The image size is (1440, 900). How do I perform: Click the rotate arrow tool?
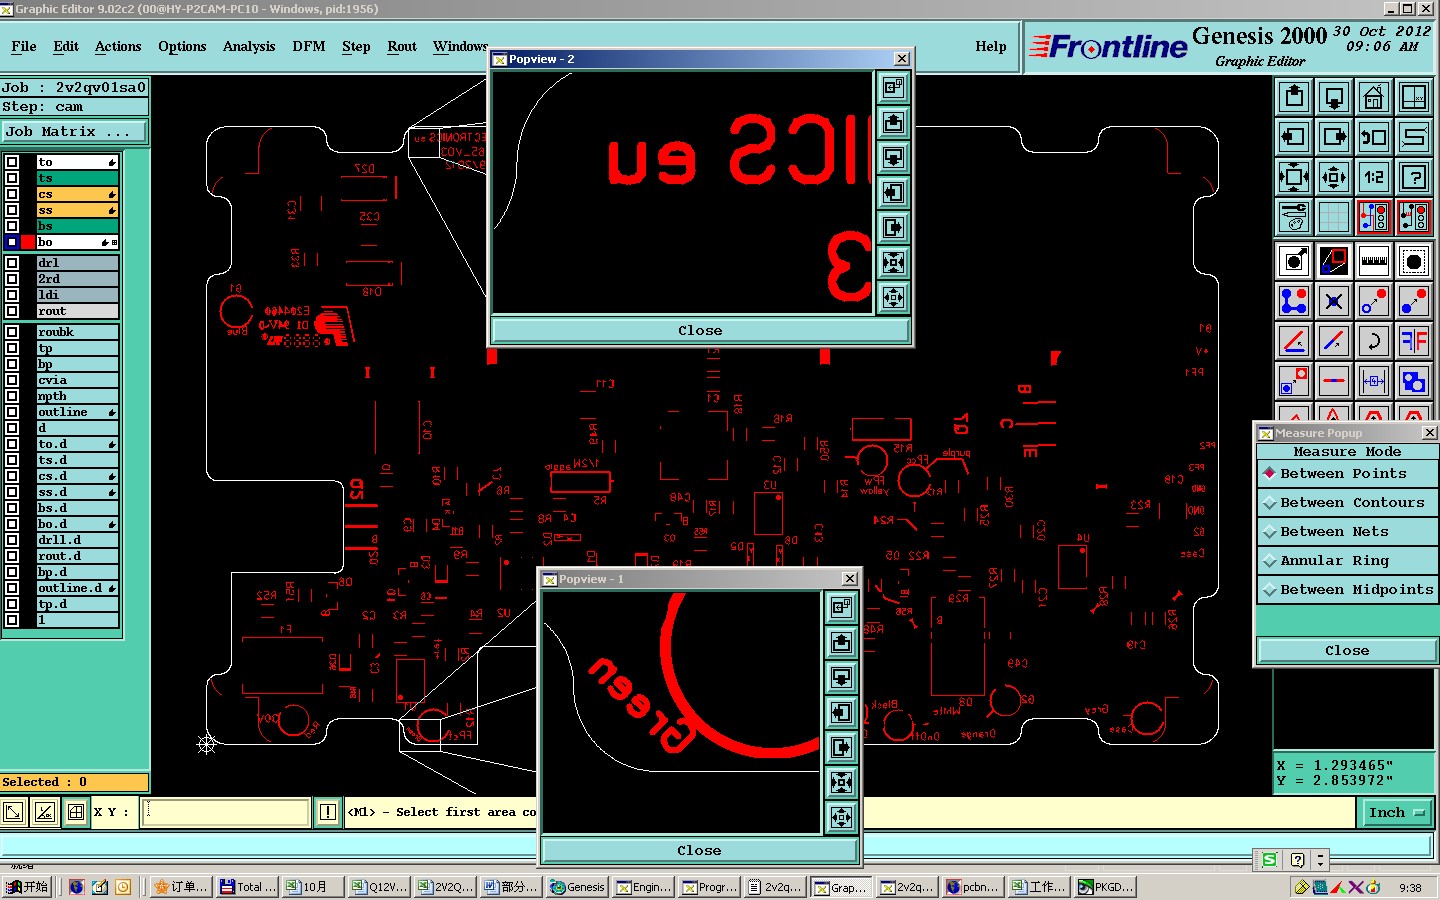[1374, 341]
